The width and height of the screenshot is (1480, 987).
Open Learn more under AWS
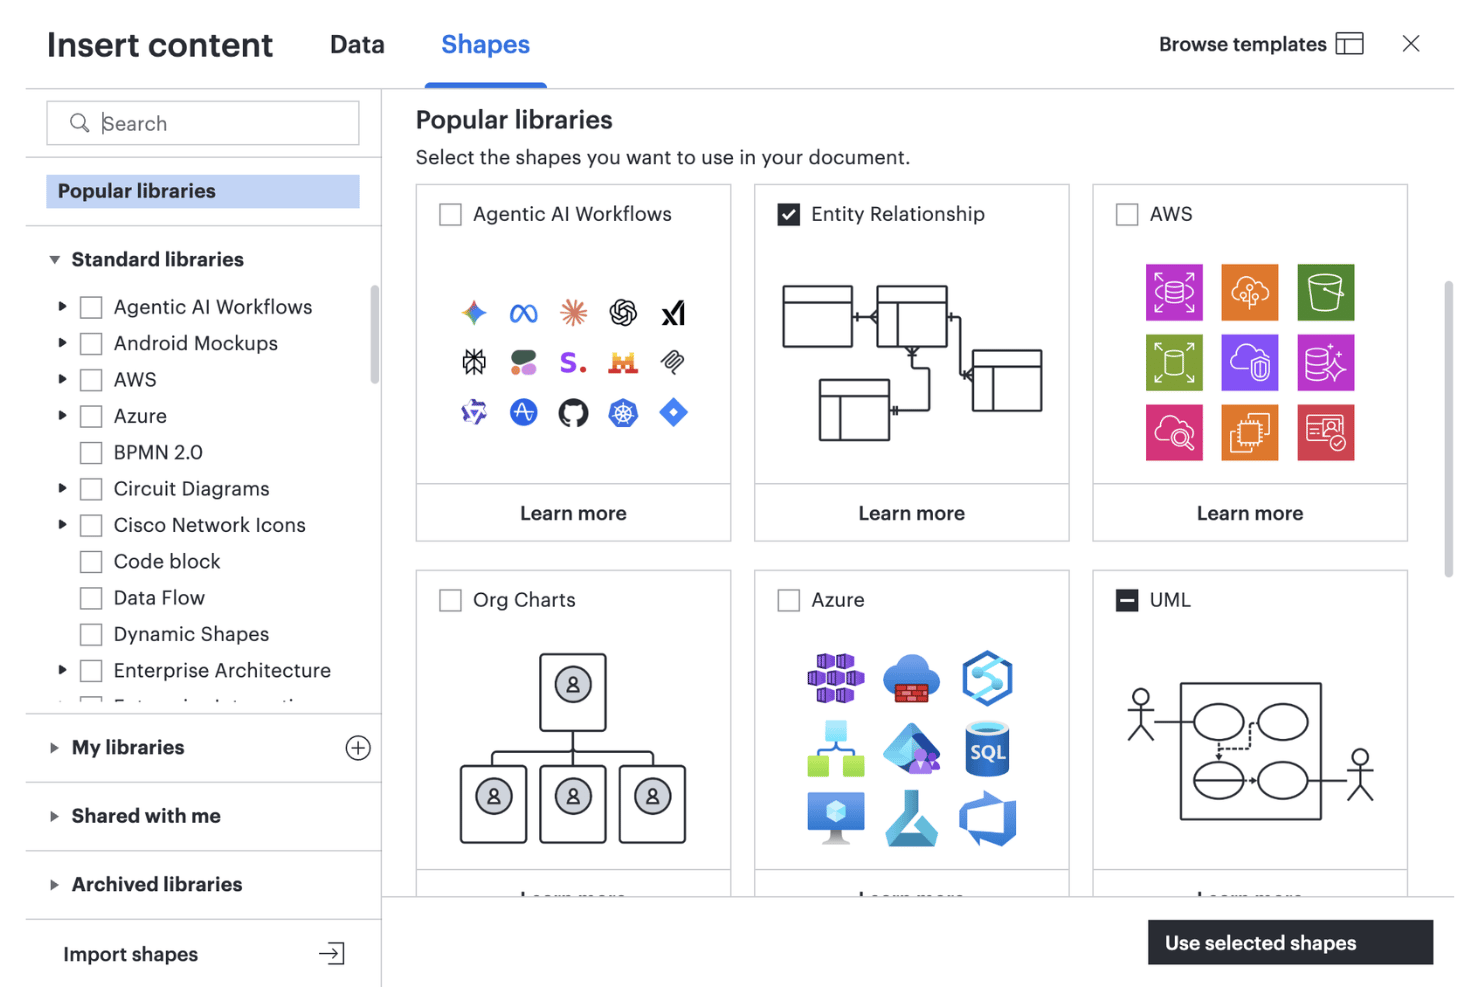1250,513
